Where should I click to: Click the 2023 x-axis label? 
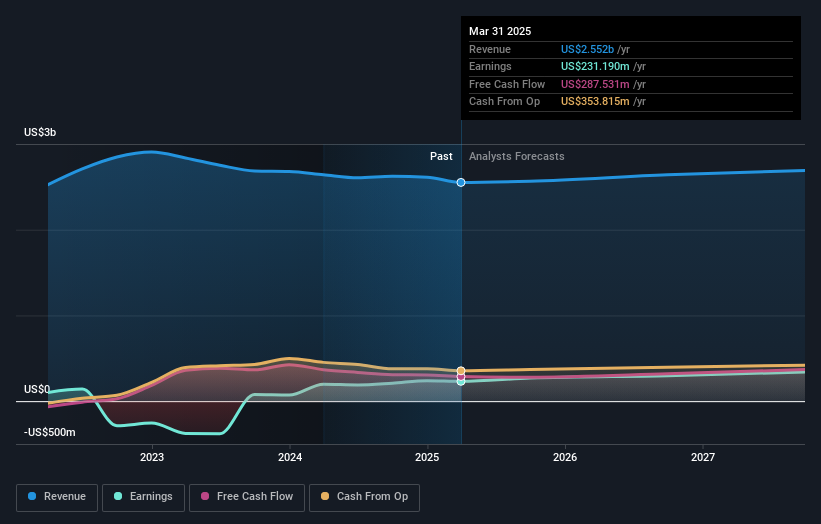coord(152,457)
